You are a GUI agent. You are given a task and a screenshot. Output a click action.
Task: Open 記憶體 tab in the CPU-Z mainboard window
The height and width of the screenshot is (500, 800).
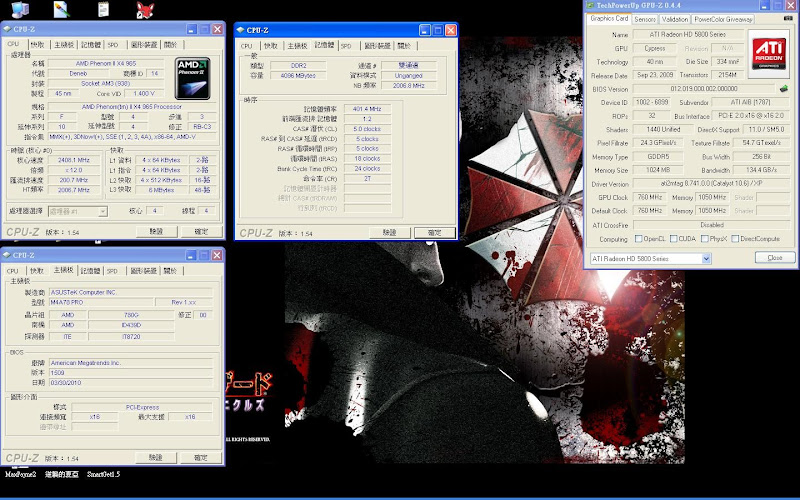[x=90, y=271]
